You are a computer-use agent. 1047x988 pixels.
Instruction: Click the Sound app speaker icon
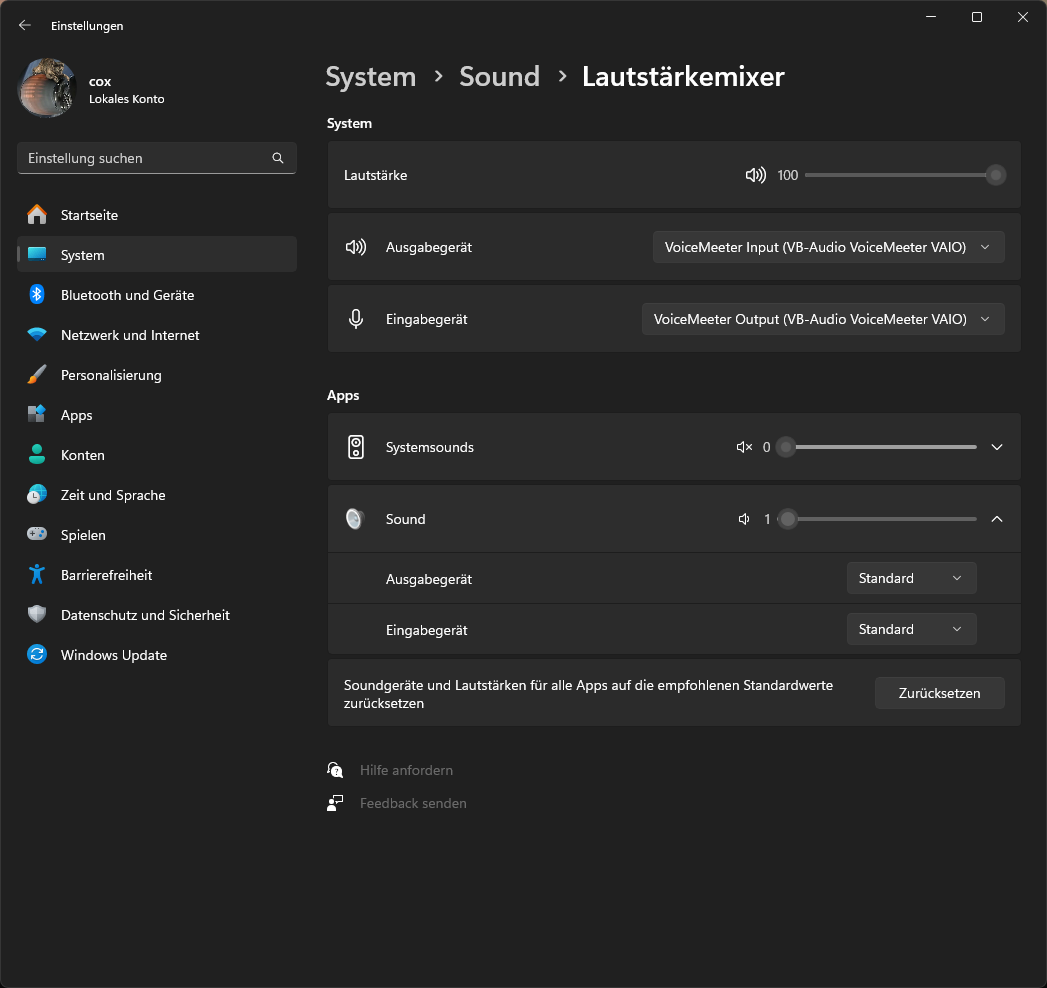click(355, 519)
